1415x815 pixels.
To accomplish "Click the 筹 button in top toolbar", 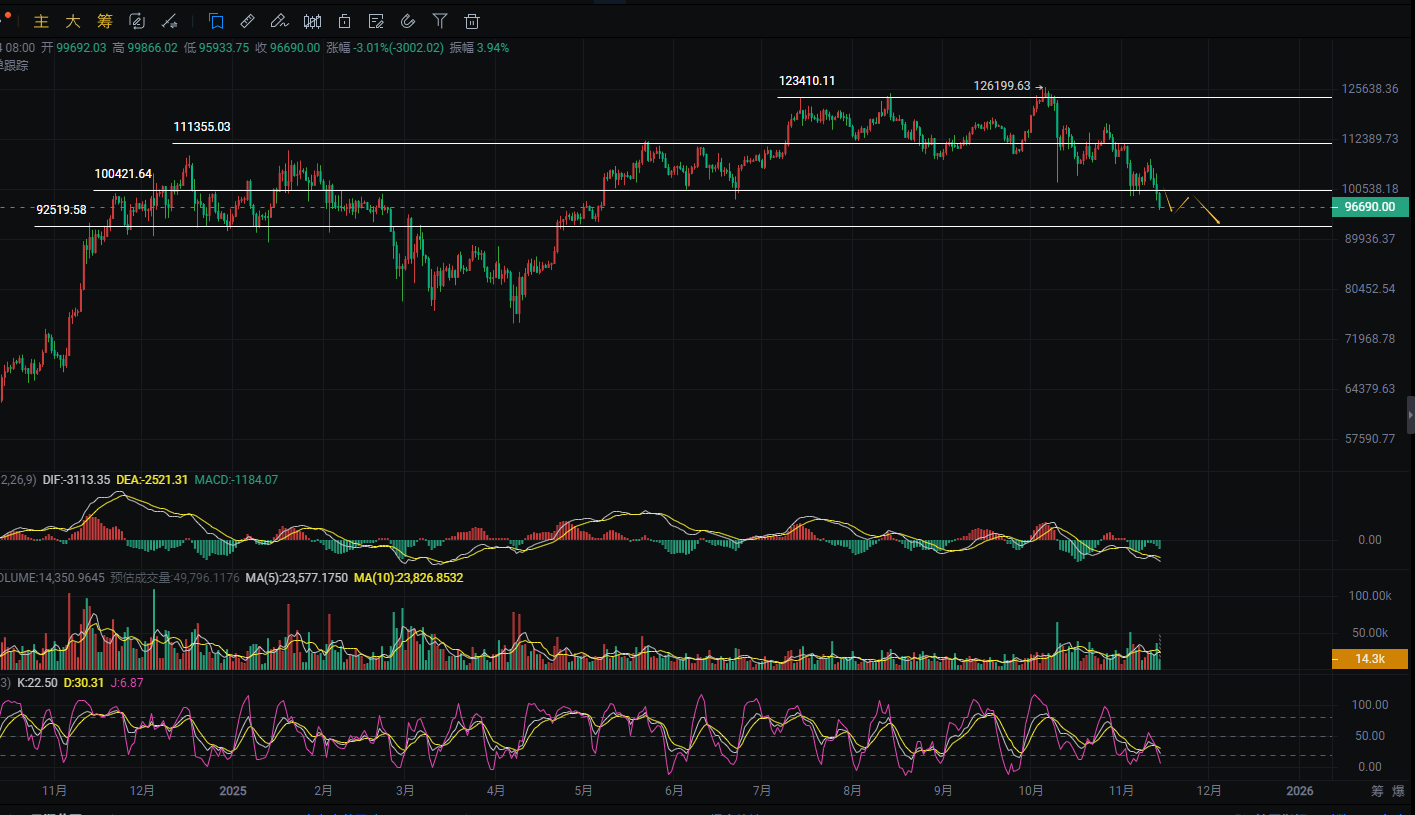I will click(x=105, y=21).
